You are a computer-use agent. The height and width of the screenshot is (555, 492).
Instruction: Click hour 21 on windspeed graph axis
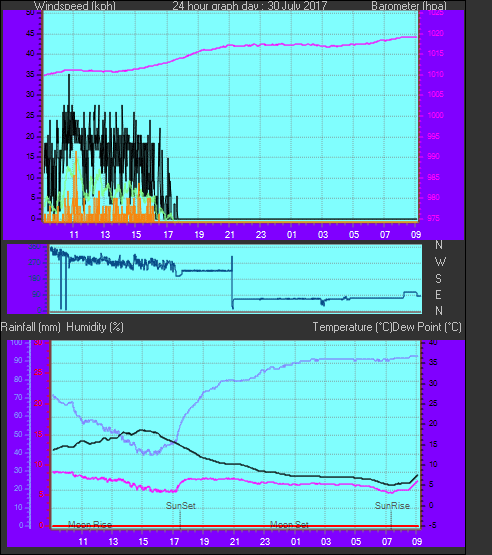tap(230, 234)
